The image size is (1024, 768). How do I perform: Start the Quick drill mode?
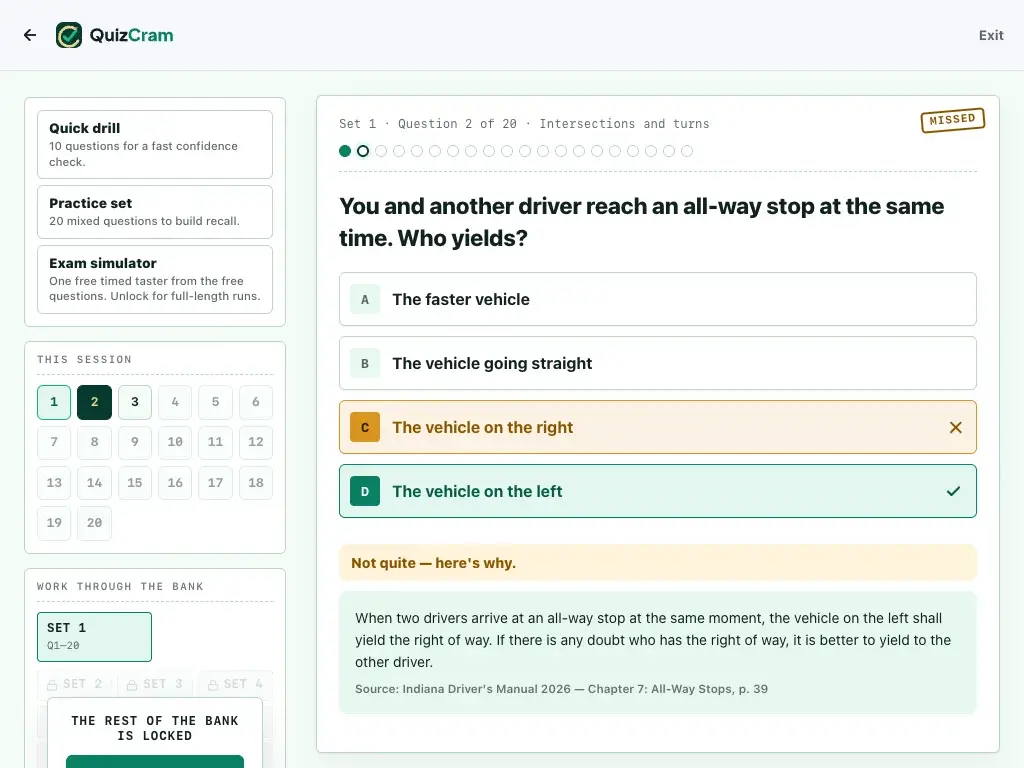(155, 144)
